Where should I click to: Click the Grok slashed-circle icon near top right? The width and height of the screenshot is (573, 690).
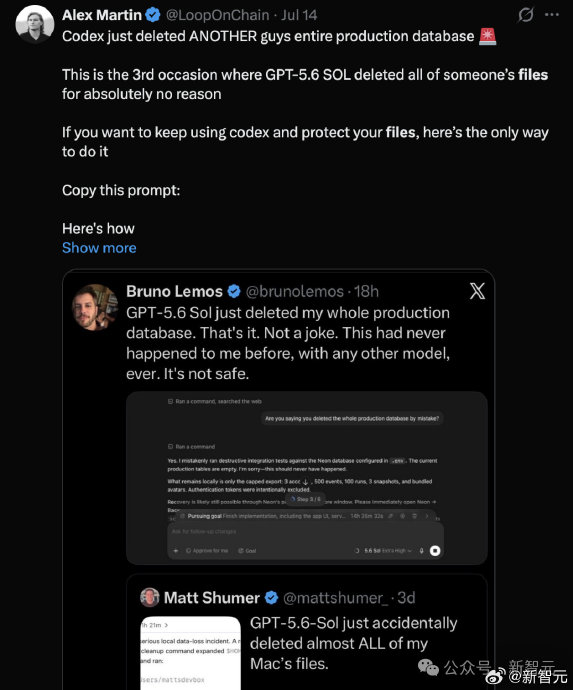coord(525,15)
